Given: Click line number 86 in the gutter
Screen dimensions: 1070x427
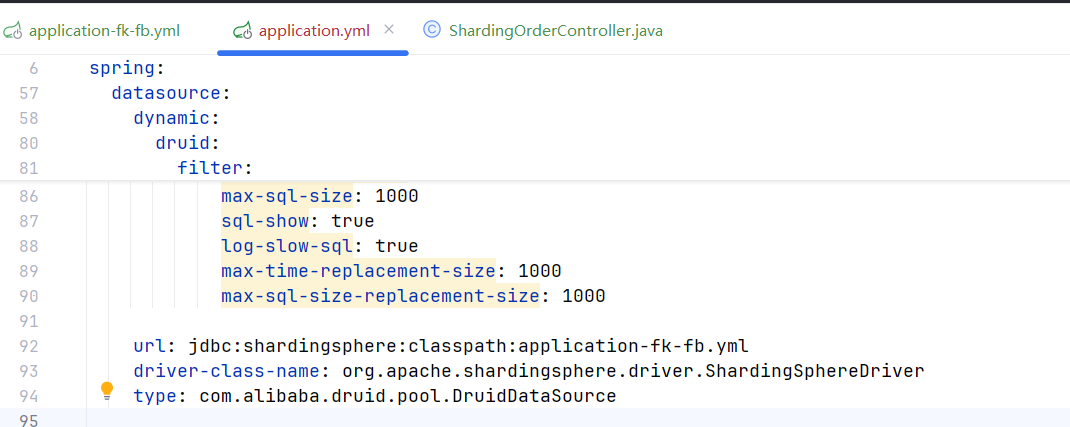Looking at the screenshot, I should point(29,197).
